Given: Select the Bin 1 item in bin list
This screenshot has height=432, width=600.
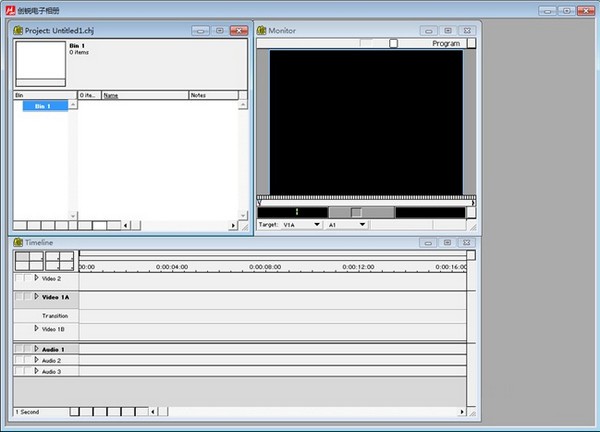Looking at the screenshot, I should pyautogui.click(x=42, y=105).
